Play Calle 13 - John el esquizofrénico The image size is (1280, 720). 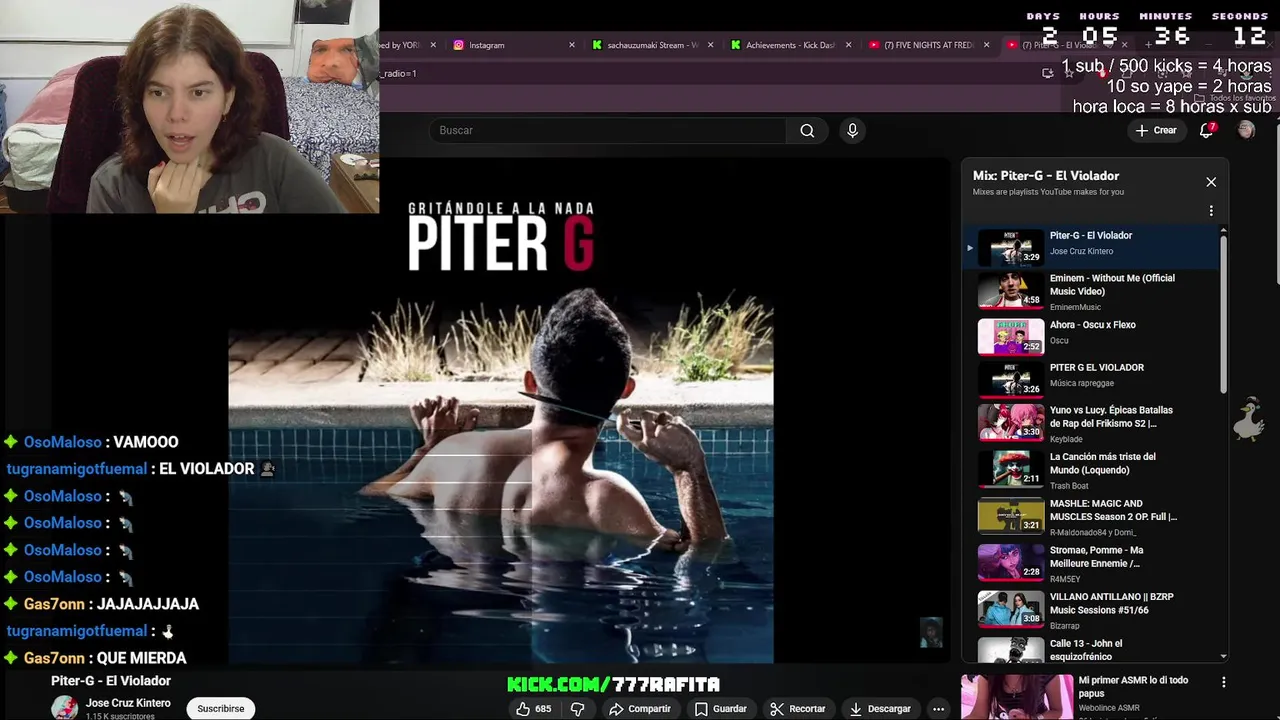tap(1092, 649)
